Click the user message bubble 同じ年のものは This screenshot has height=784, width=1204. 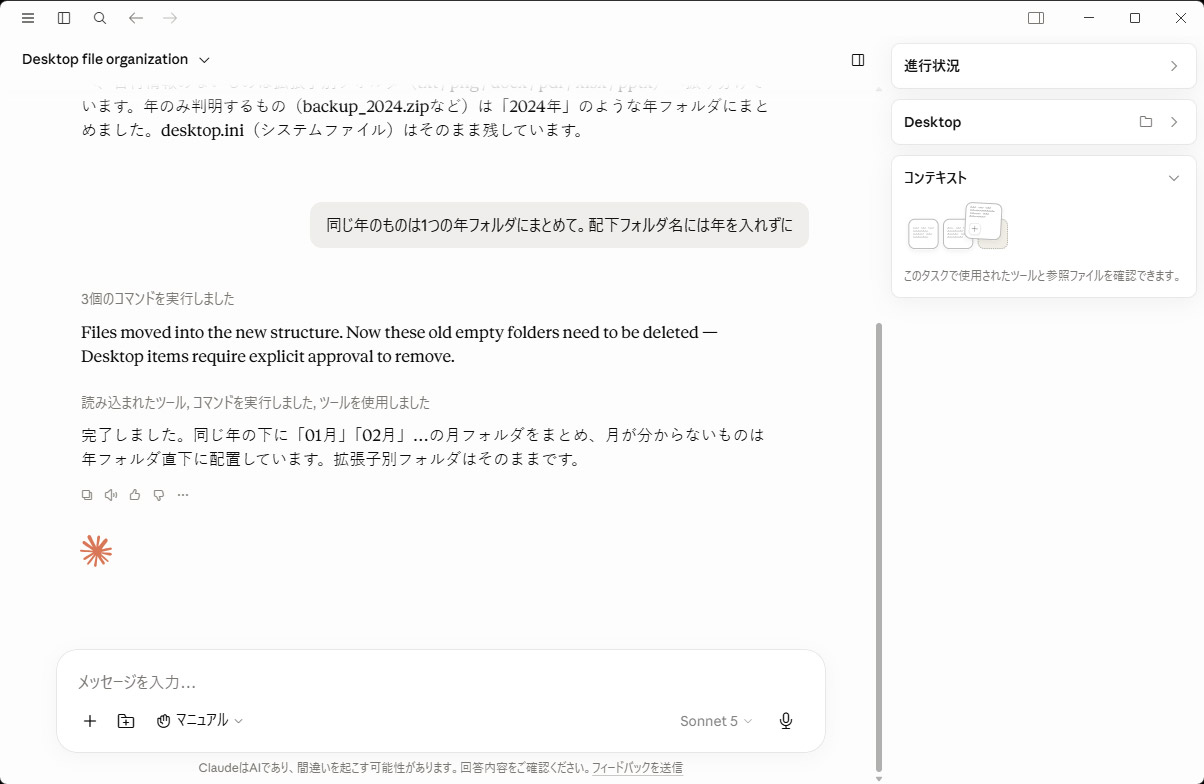559,225
